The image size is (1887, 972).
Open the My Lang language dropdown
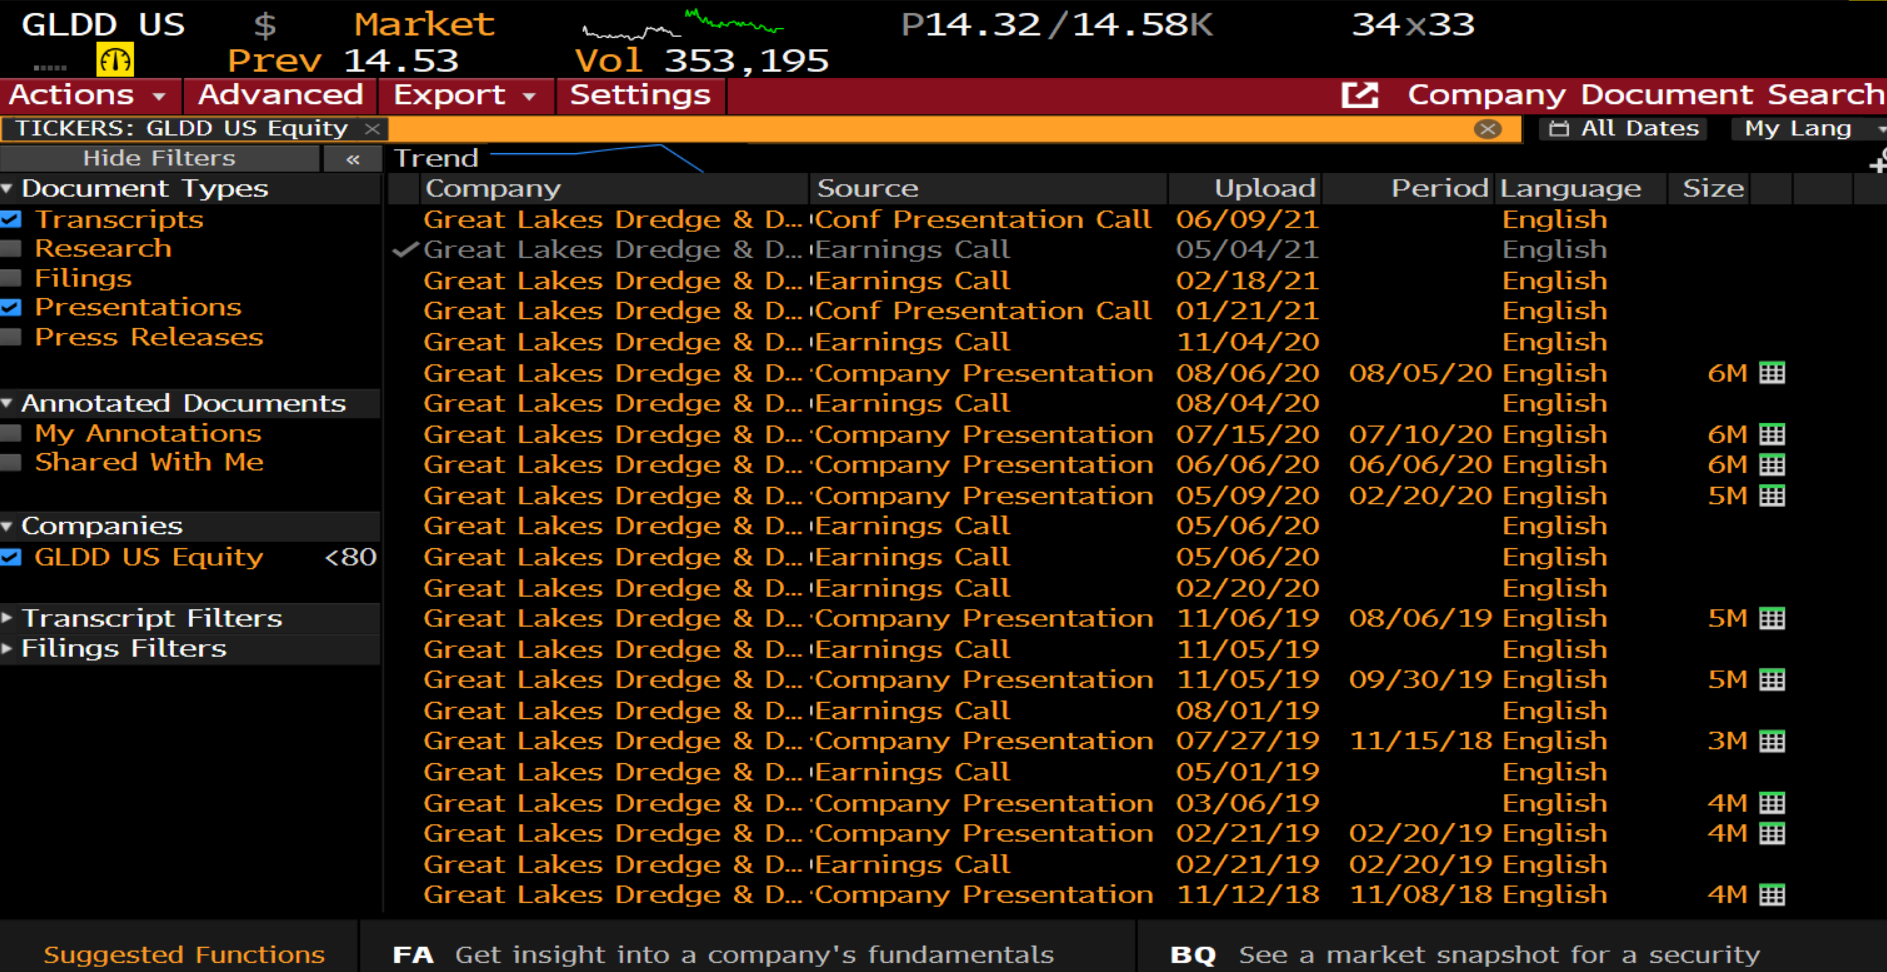[x=1809, y=128]
